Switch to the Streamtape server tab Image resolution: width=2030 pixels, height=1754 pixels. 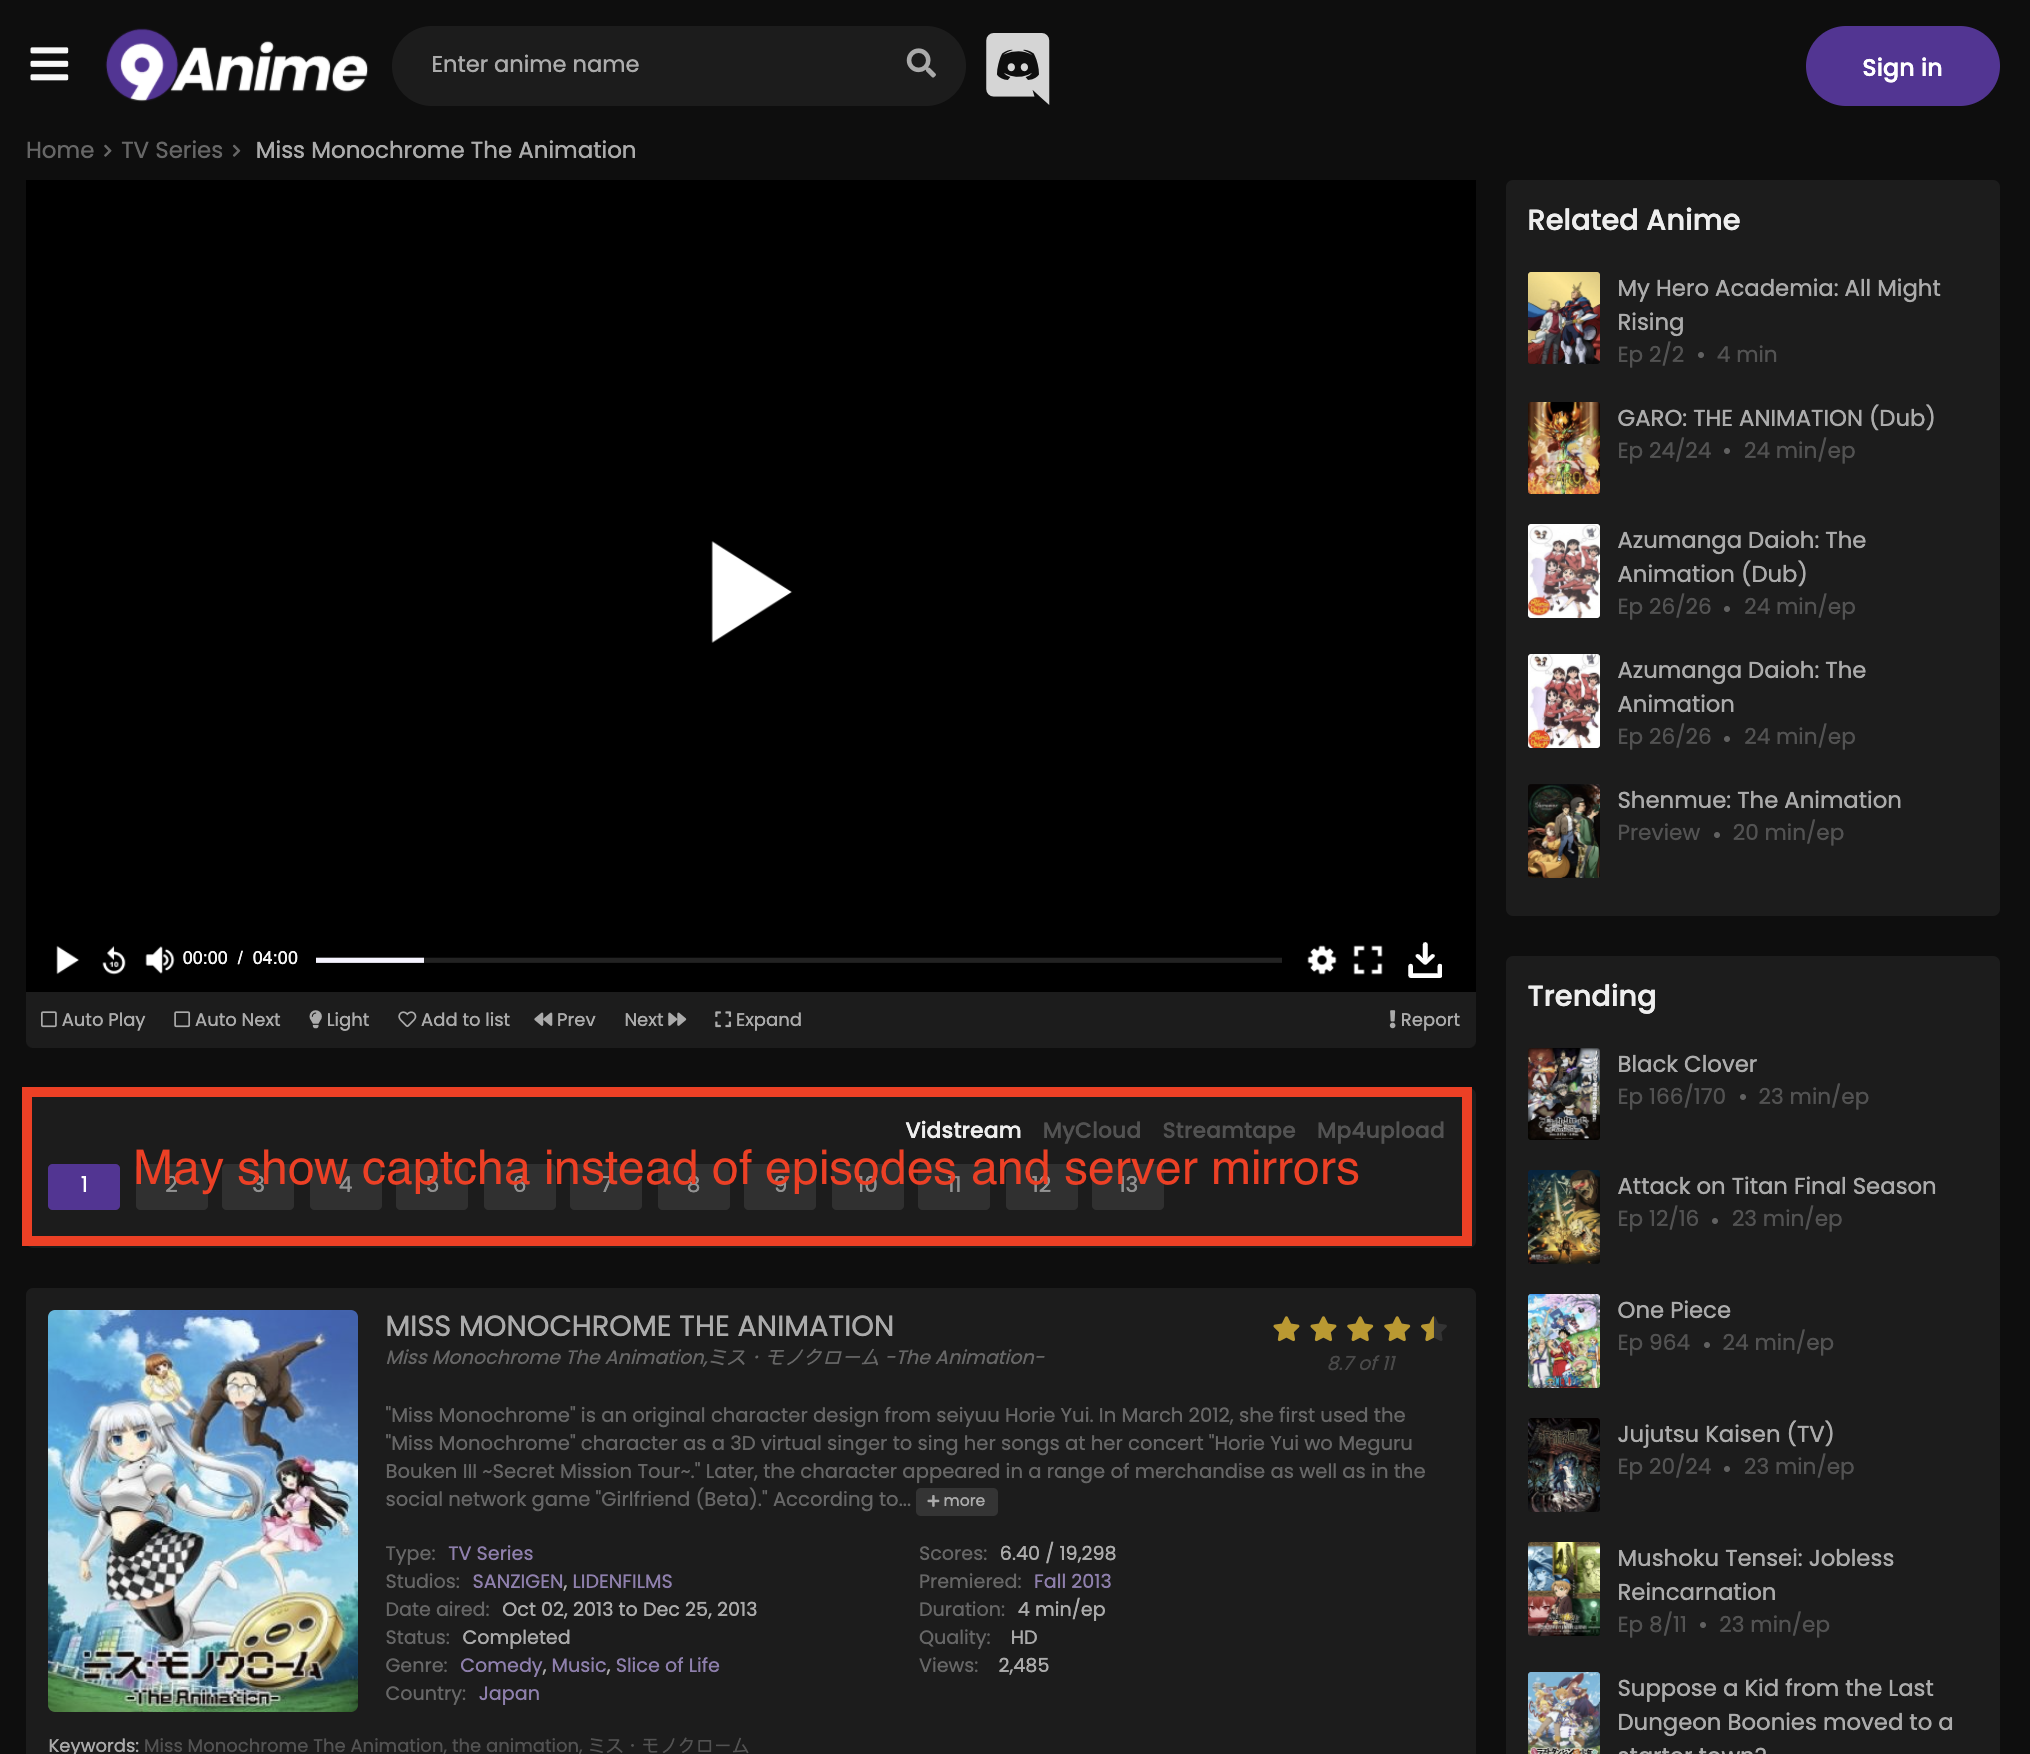click(1228, 1130)
